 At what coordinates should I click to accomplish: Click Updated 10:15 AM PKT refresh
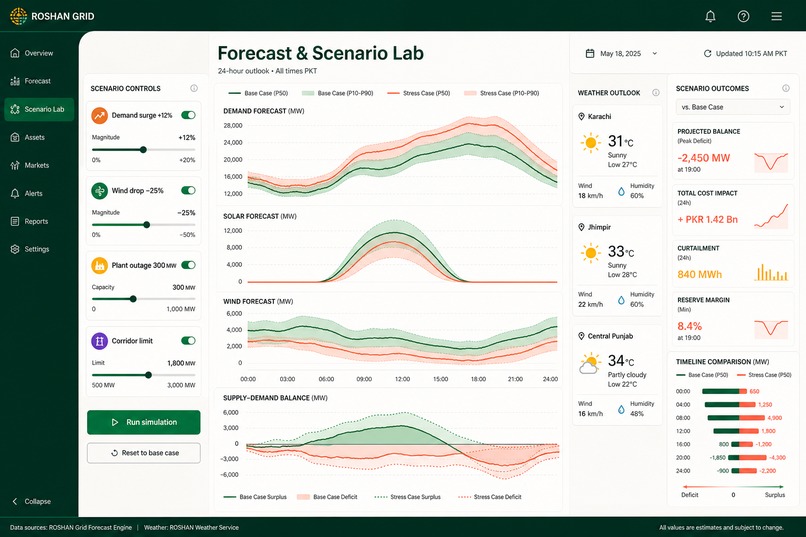click(745, 53)
